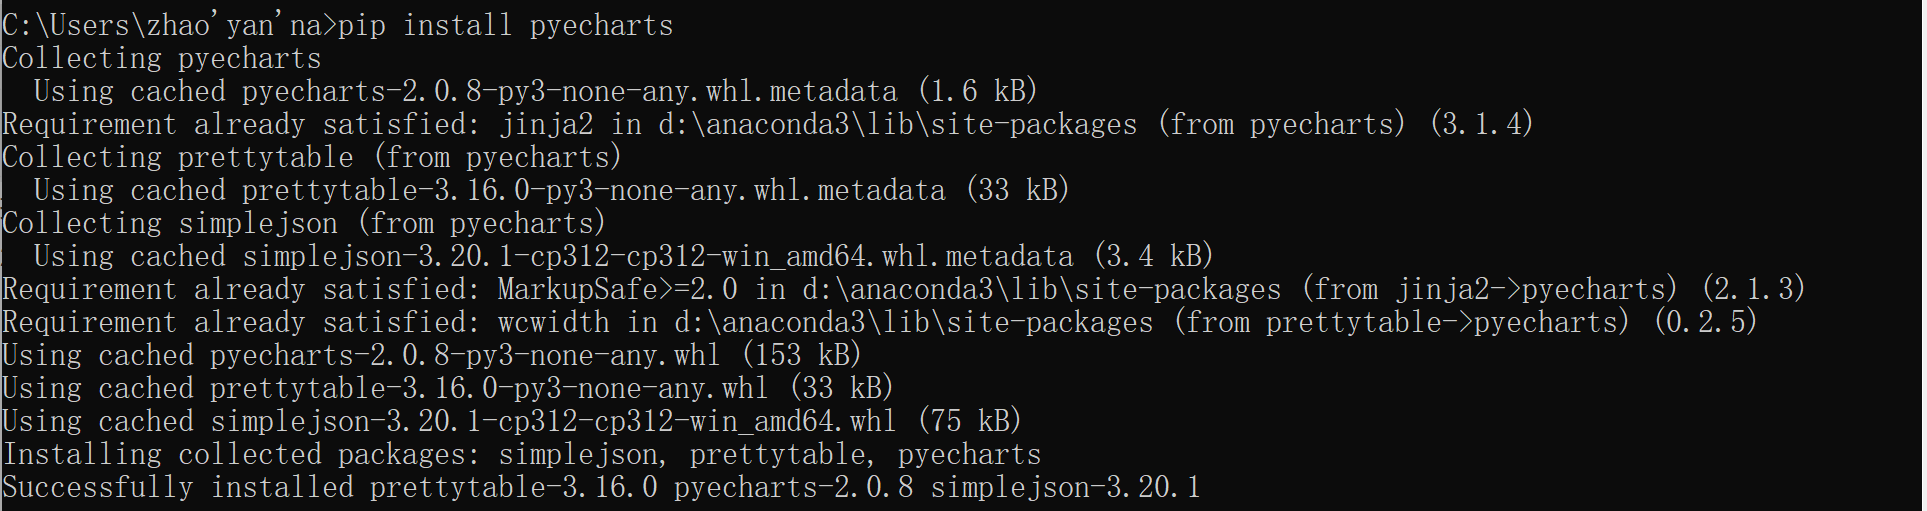Click the prettytable-3.16.0-py3-none-any.whl.metadata filename
This screenshot has width=1927, height=511.
593,191
